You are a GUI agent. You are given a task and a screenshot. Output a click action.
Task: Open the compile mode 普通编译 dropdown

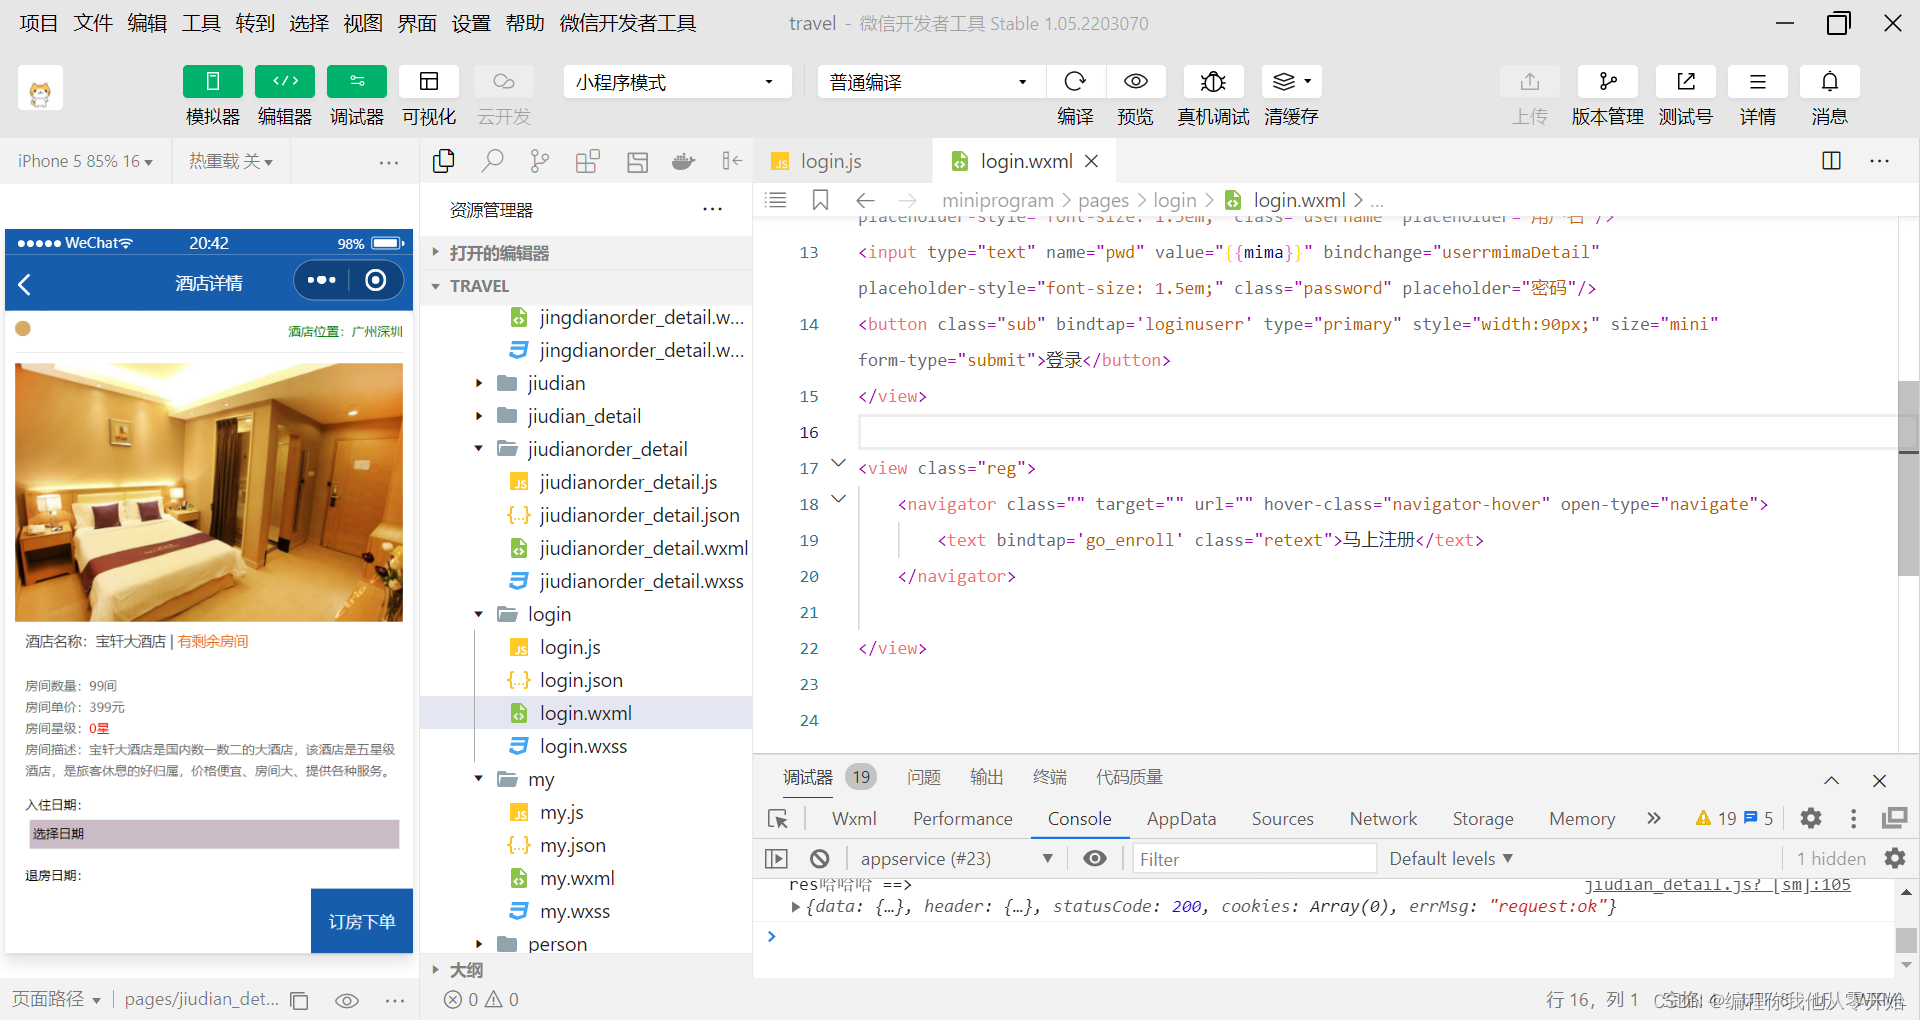[931, 82]
